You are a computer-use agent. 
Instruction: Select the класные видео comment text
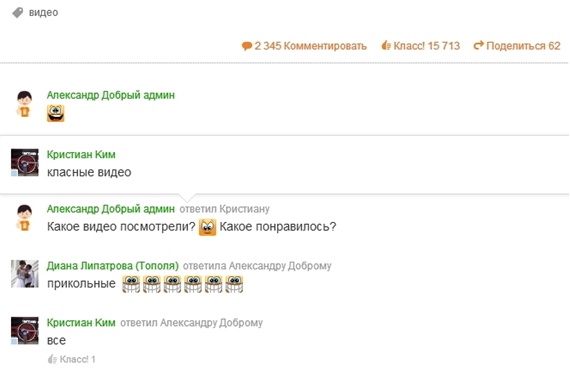89,172
